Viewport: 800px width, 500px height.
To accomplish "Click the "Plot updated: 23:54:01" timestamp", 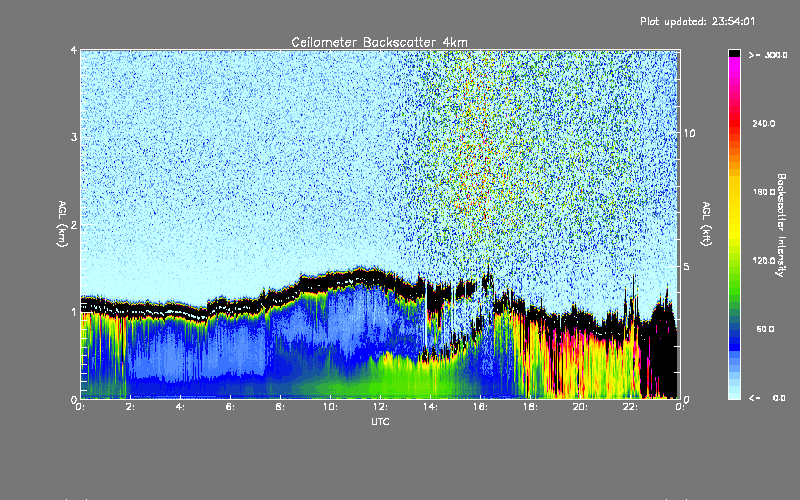I will click(x=697, y=21).
